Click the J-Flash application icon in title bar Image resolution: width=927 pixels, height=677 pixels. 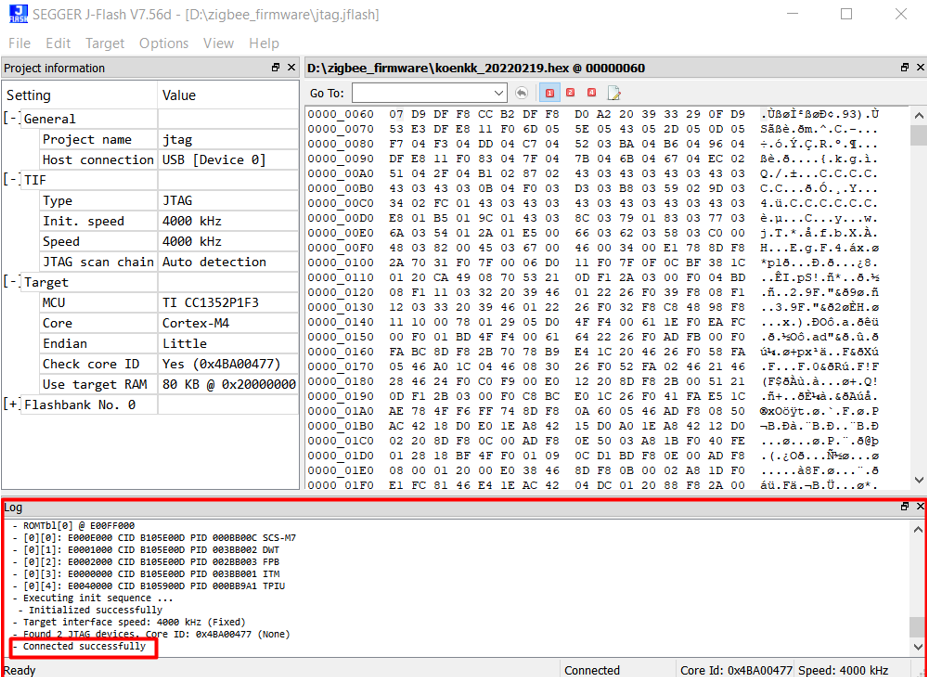point(18,13)
